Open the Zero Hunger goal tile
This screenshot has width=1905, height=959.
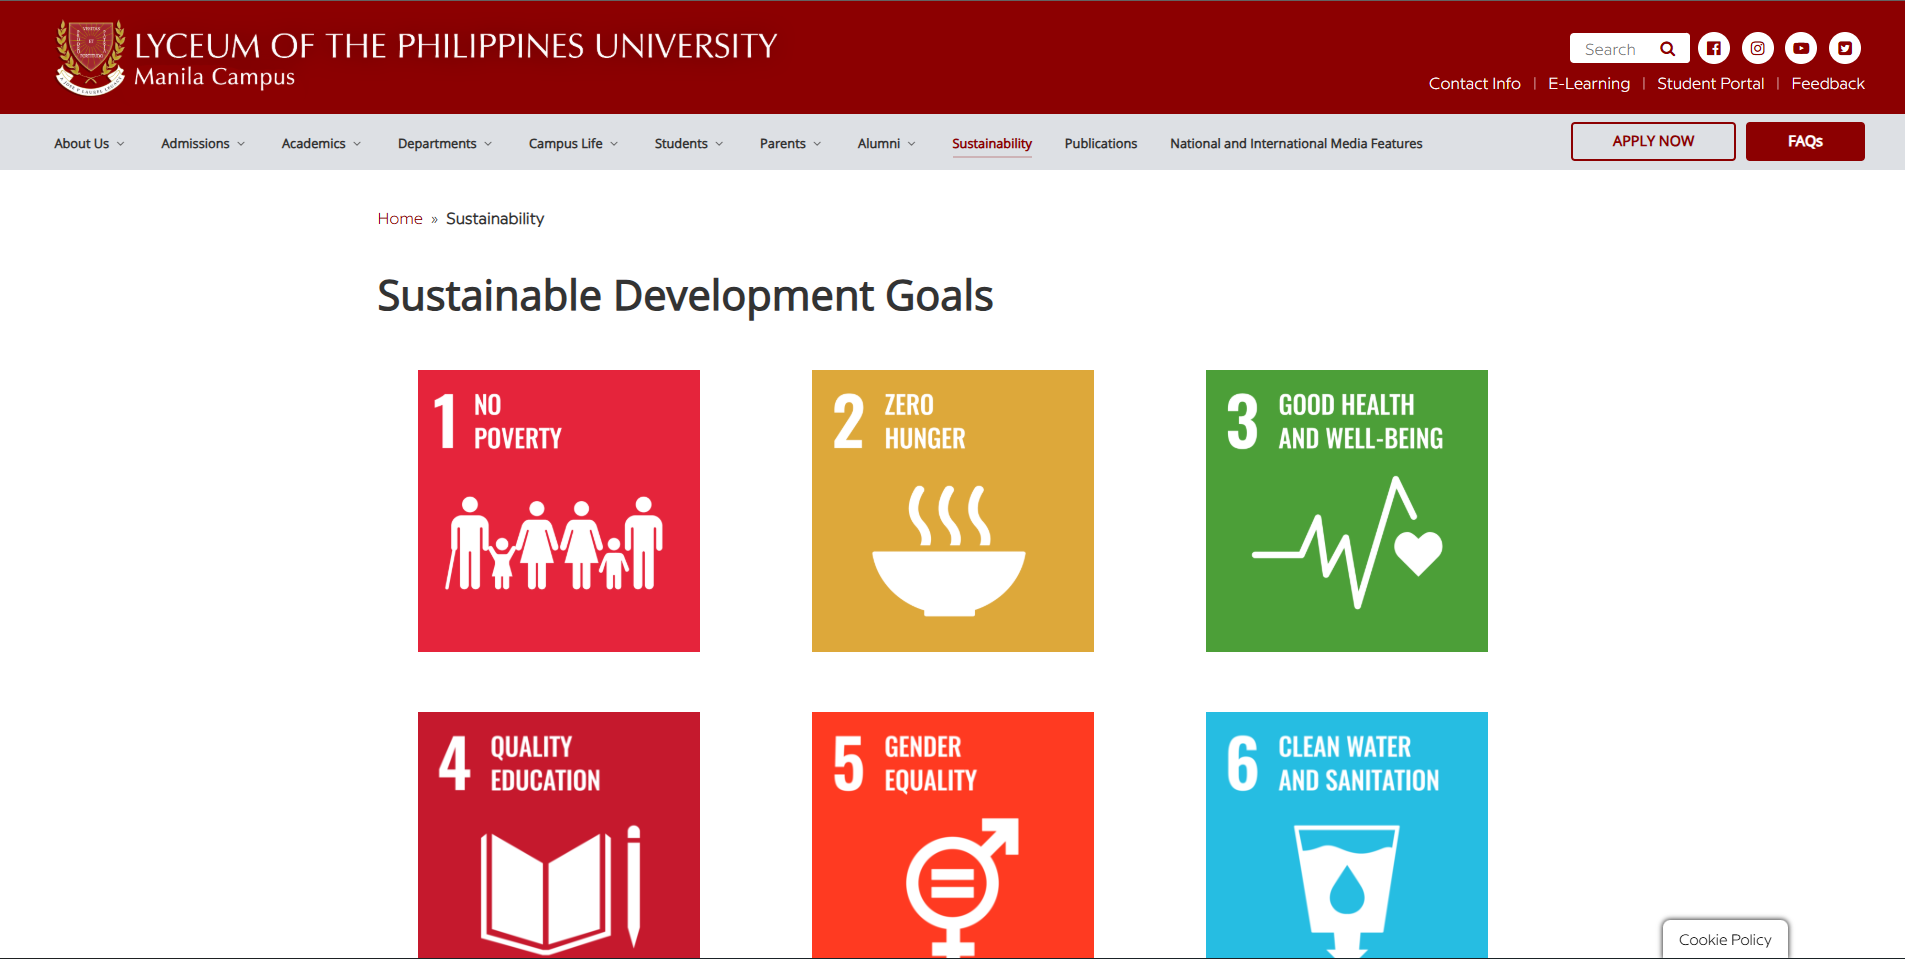[x=953, y=511]
